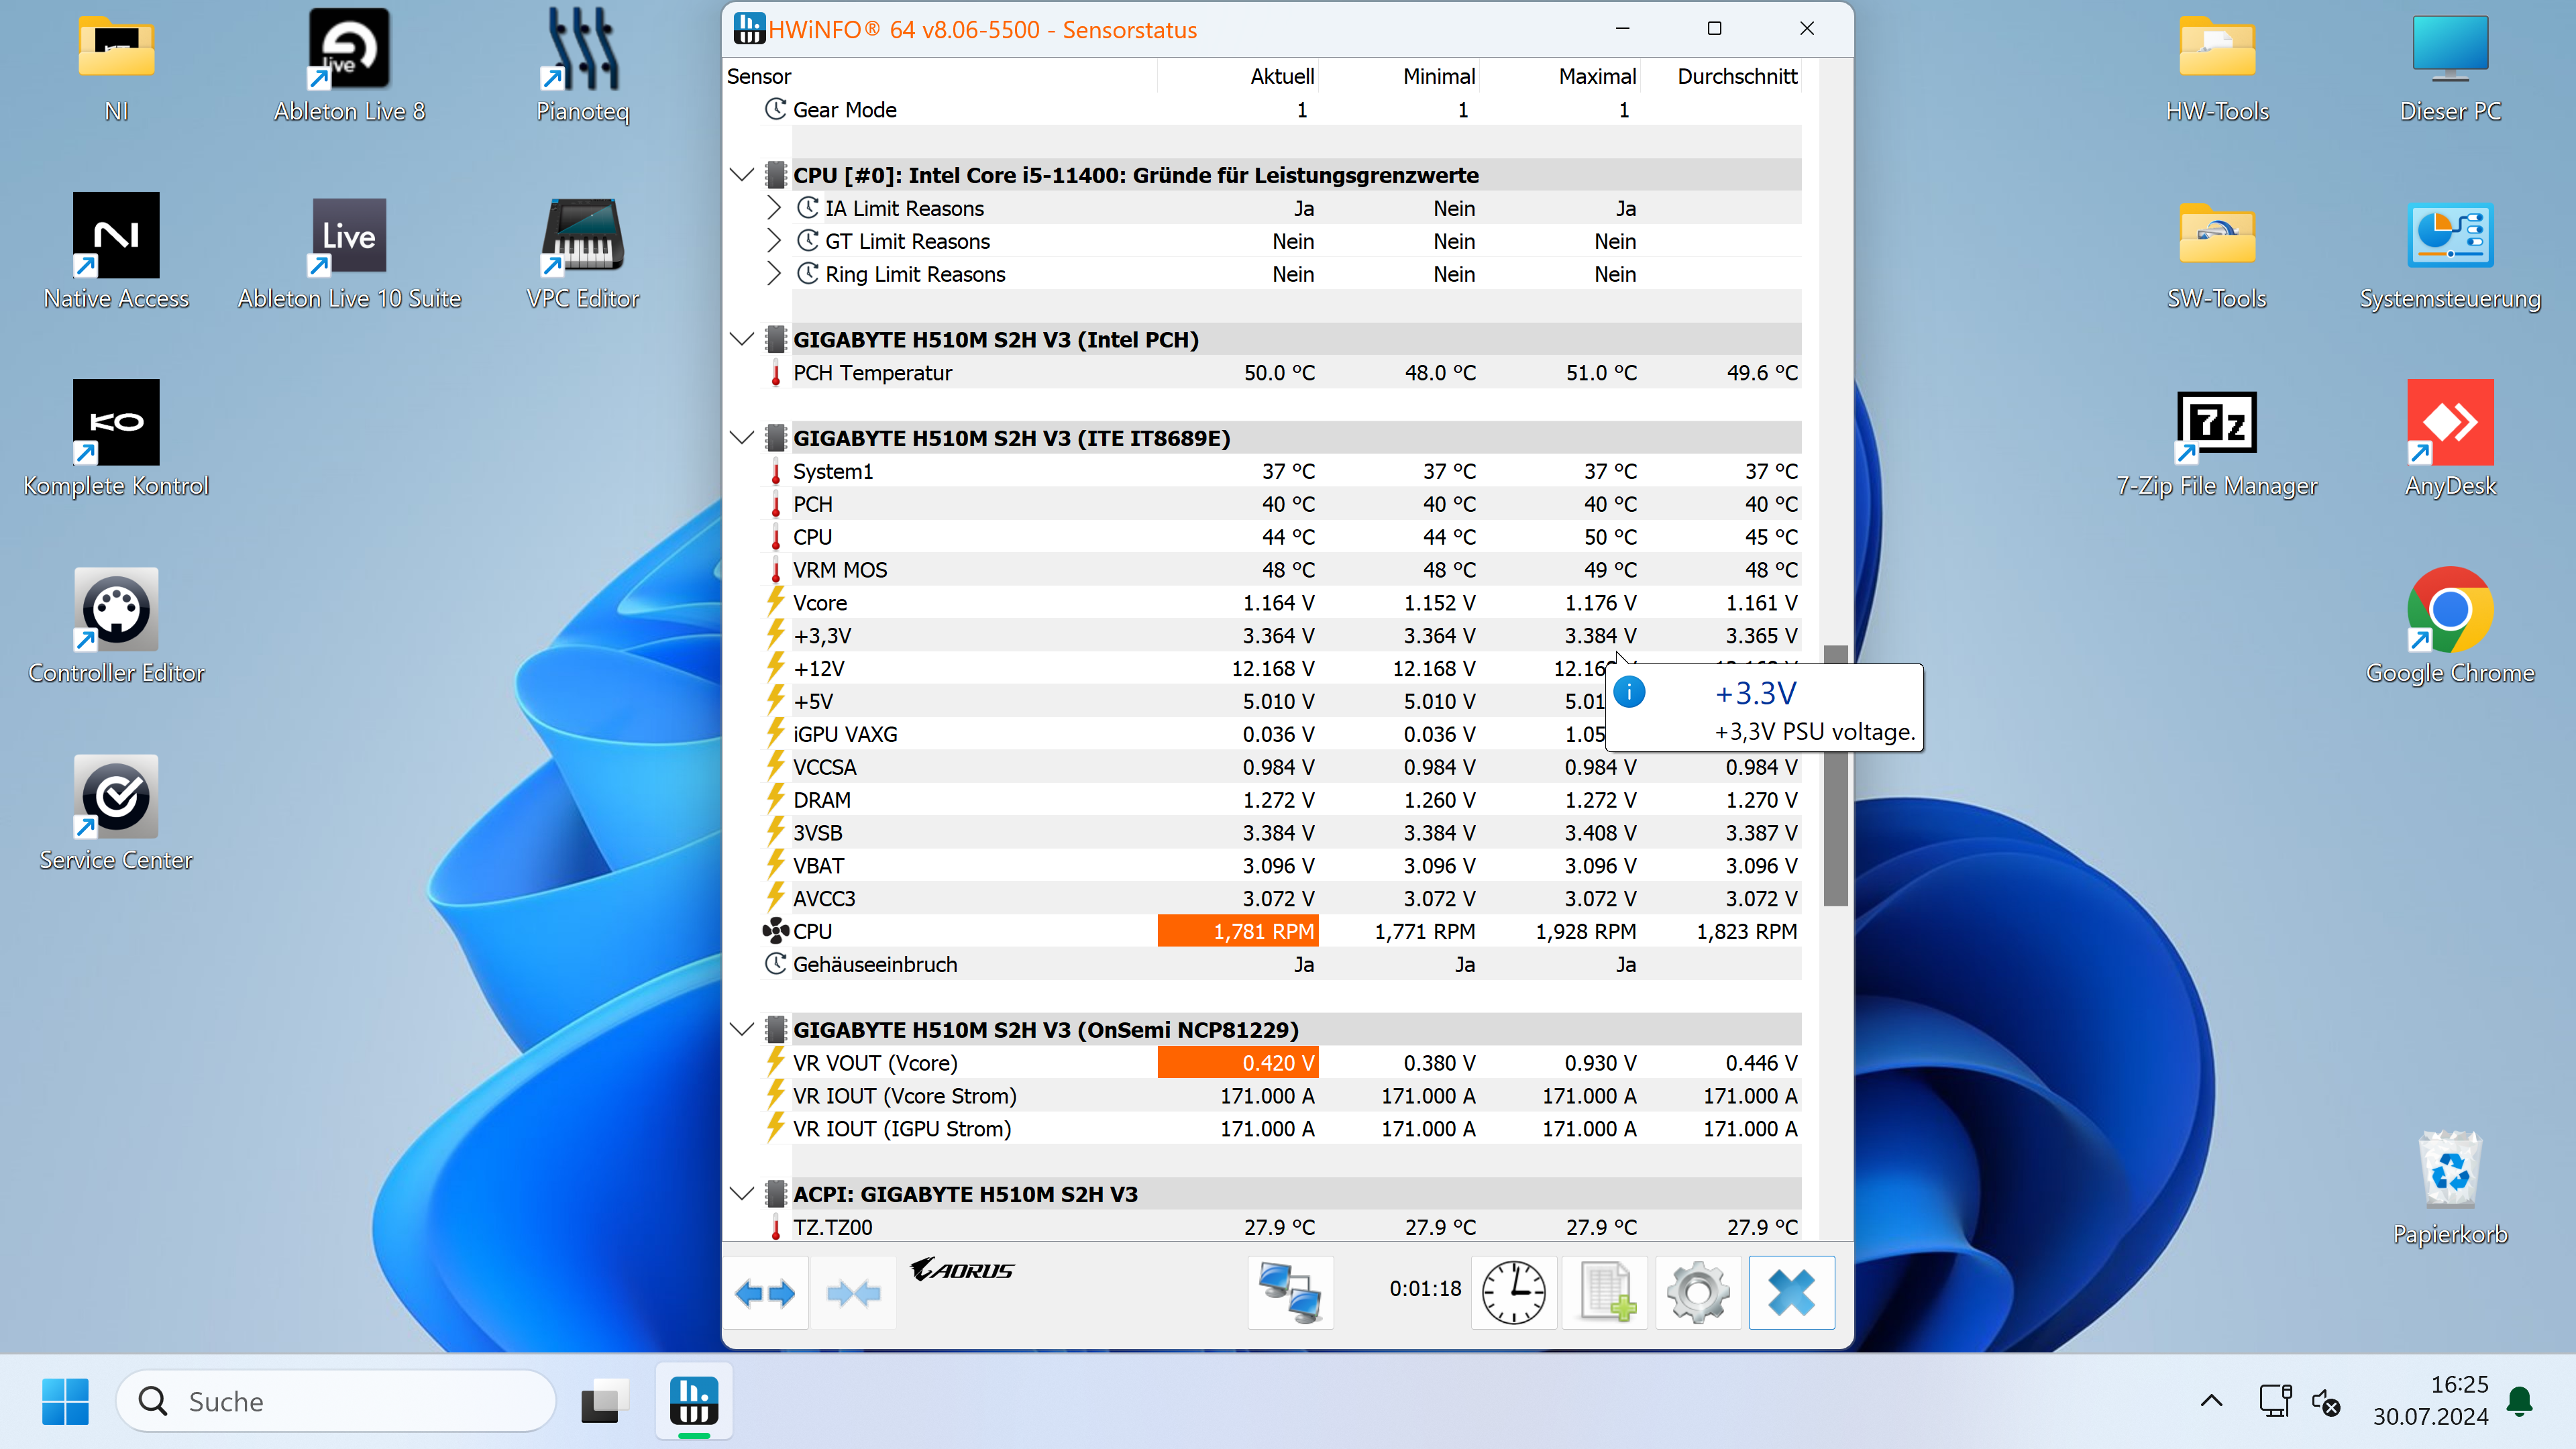Click the expand columns arrows button in HWiNFO

click(765, 1292)
